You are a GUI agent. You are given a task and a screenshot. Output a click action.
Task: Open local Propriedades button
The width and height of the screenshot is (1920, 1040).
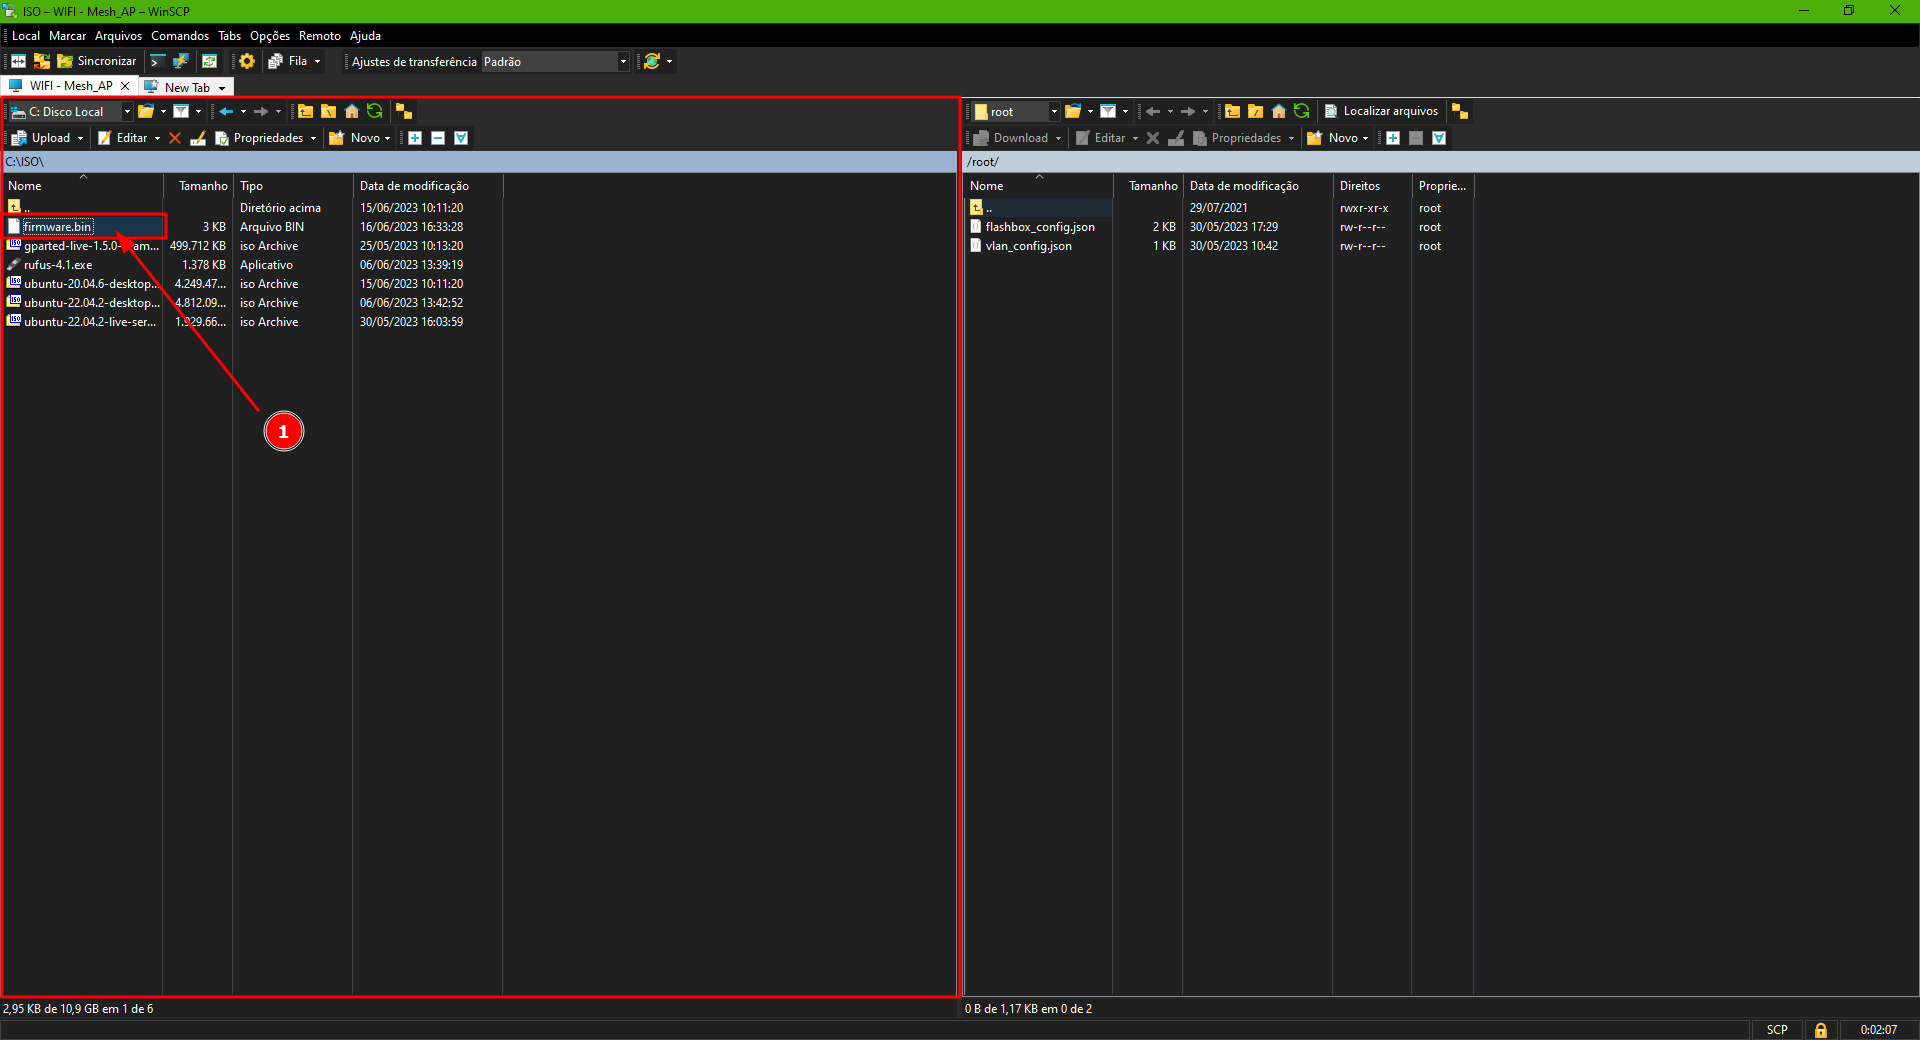[259, 138]
